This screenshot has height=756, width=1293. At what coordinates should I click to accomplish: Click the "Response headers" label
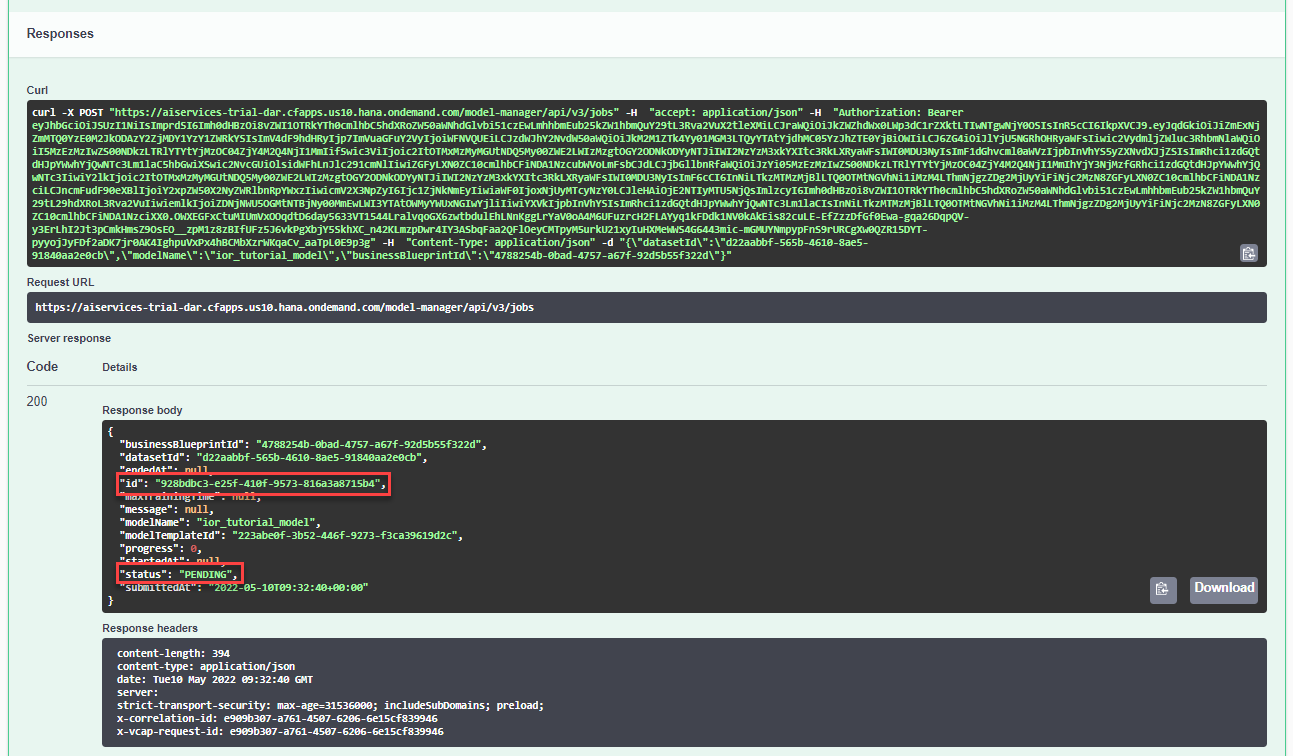pos(150,628)
